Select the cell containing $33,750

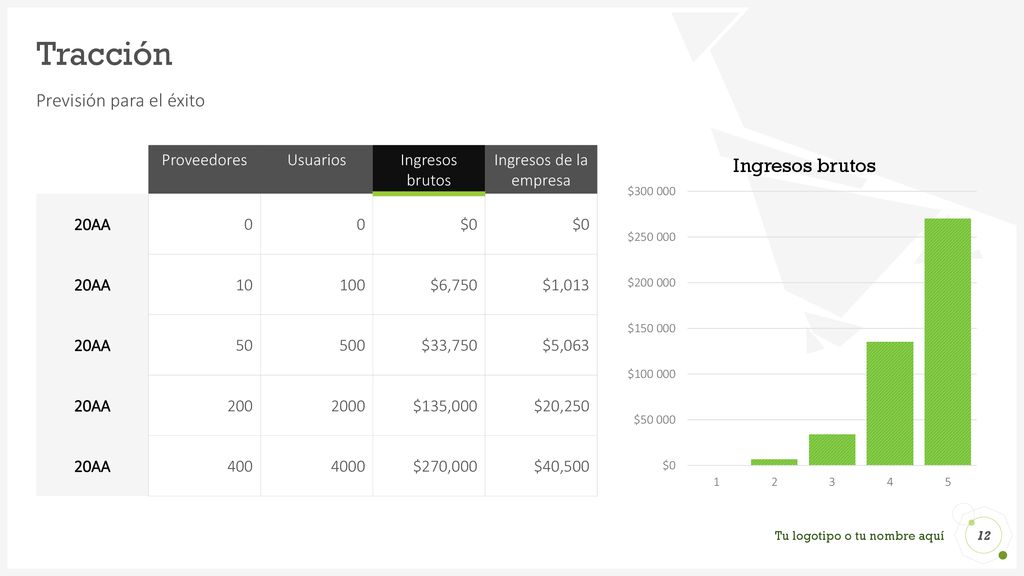[x=429, y=345]
